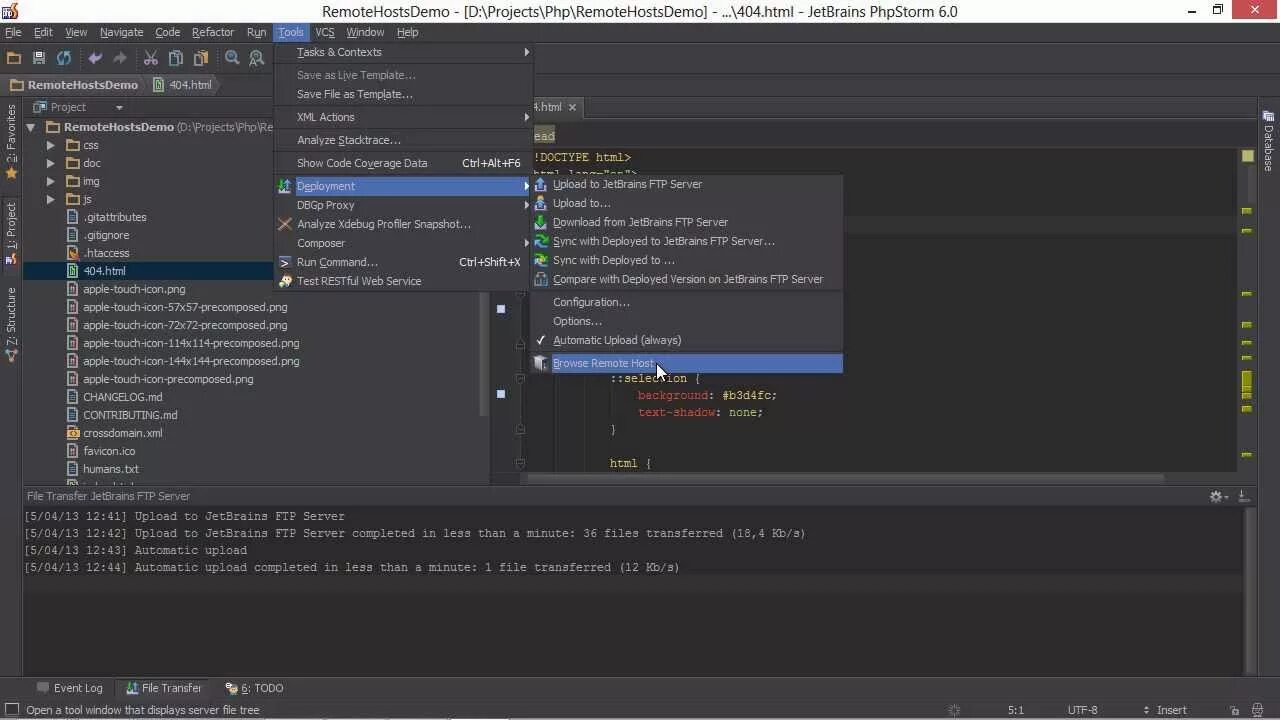
Task: Open the Composer submenu
Action: 403,243
